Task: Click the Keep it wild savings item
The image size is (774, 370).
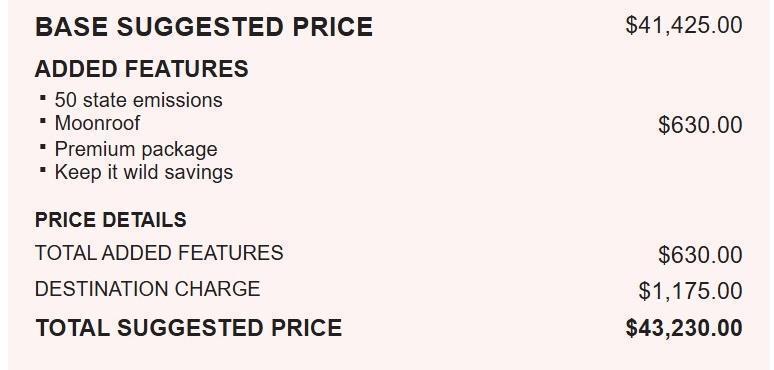Action: (x=144, y=172)
